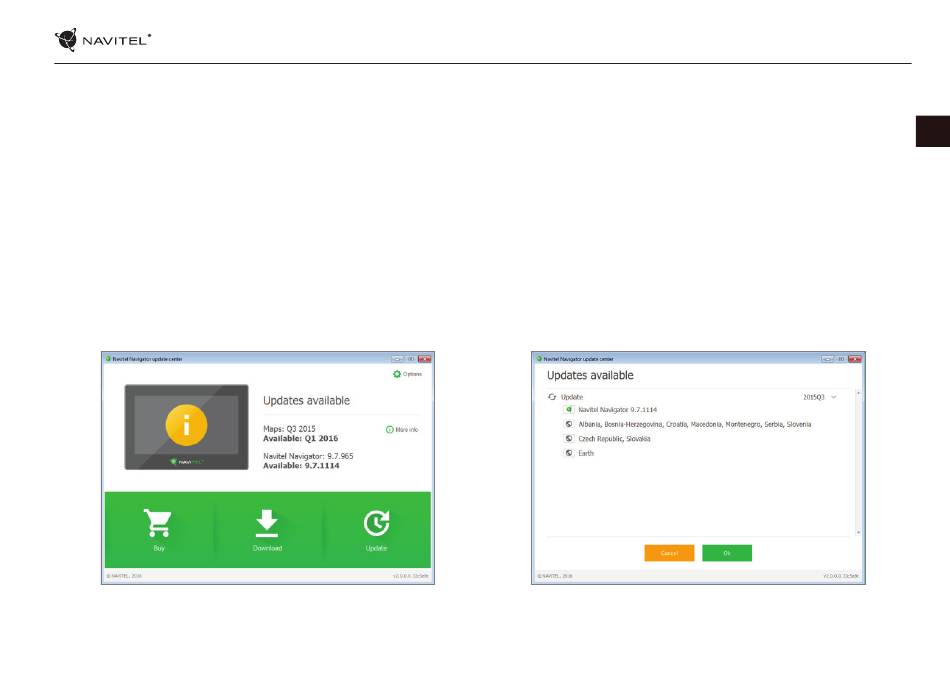Click the Buy shopping cart icon
Viewport: 950px width, 673px height.
(x=158, y=523)
